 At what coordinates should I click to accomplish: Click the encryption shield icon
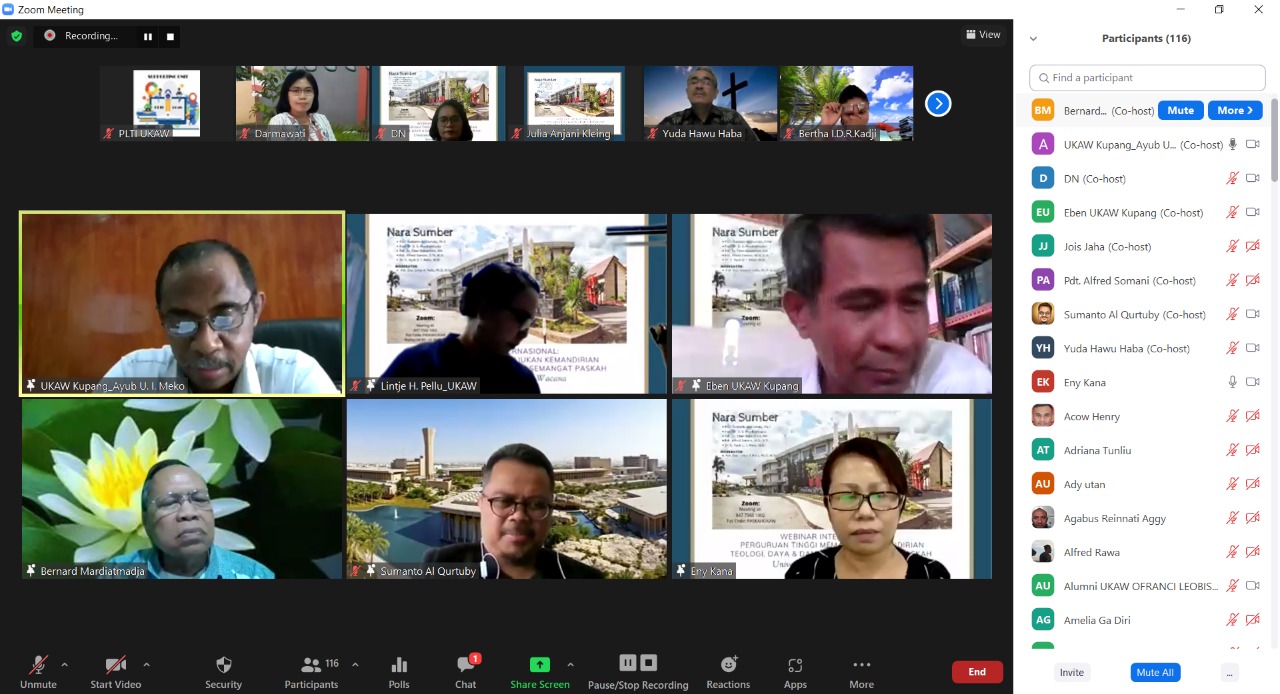[x=16, y=36]
